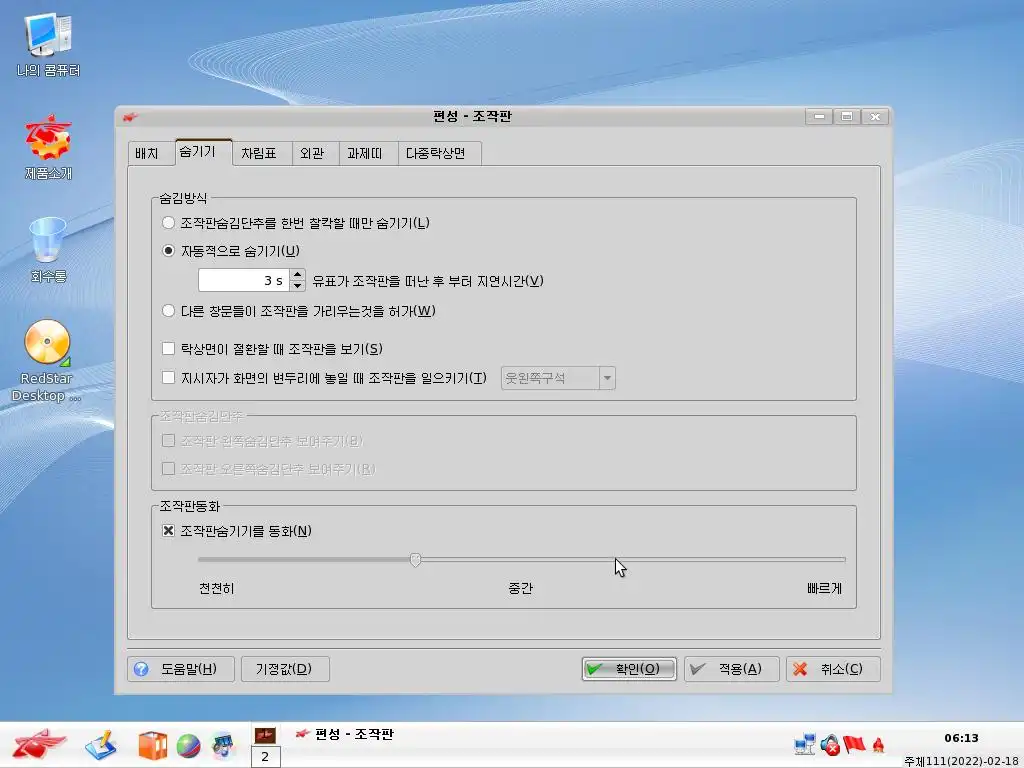This screenshot has width=1024, height=768.
Task: Toggle right panel hide button checkbox (R)
Action: tap(168, 469)
